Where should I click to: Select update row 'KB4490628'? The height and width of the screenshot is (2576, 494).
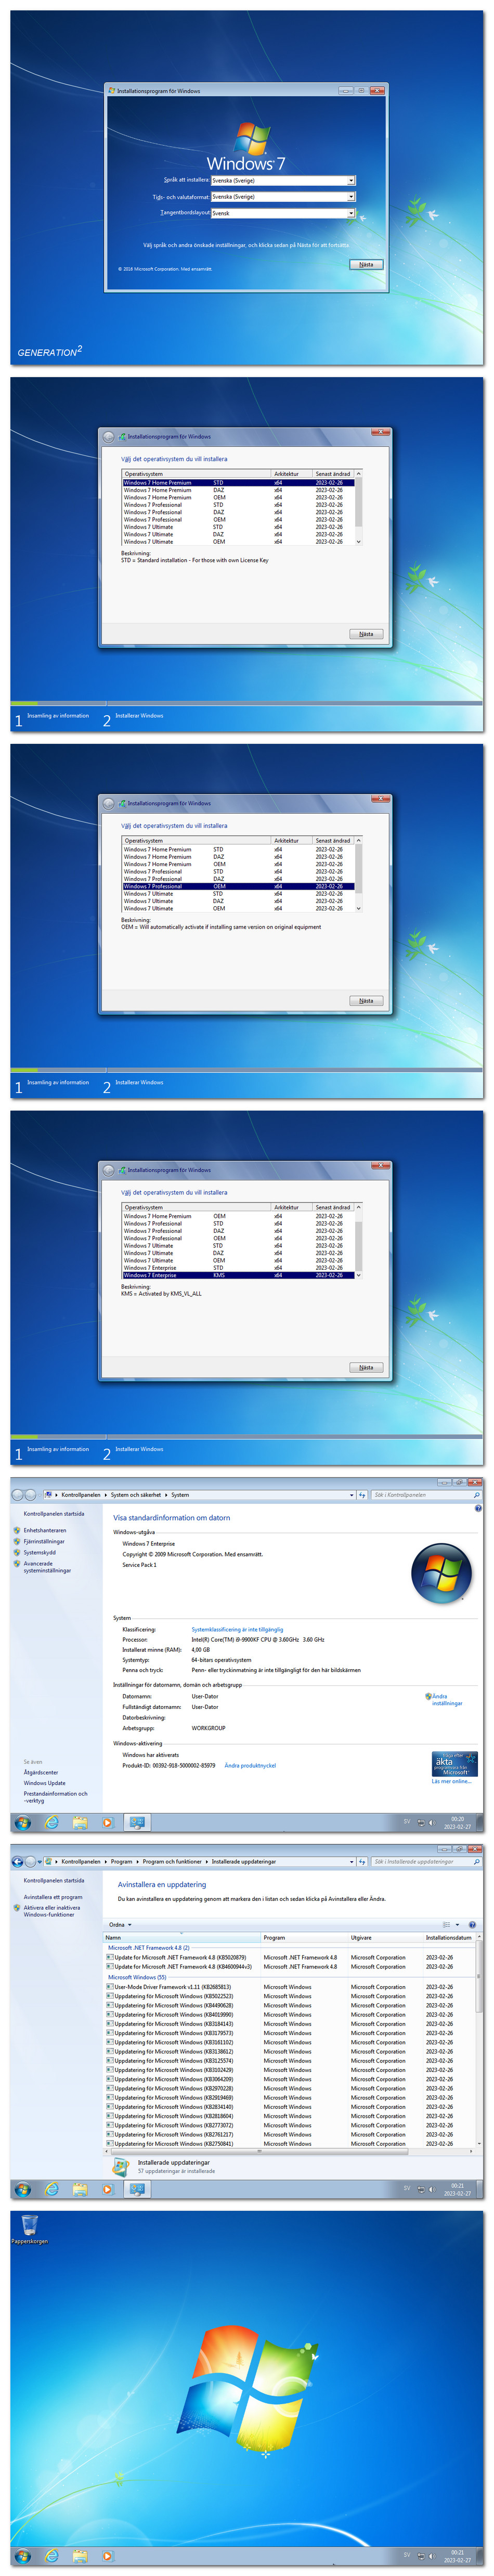(290, 2005)
